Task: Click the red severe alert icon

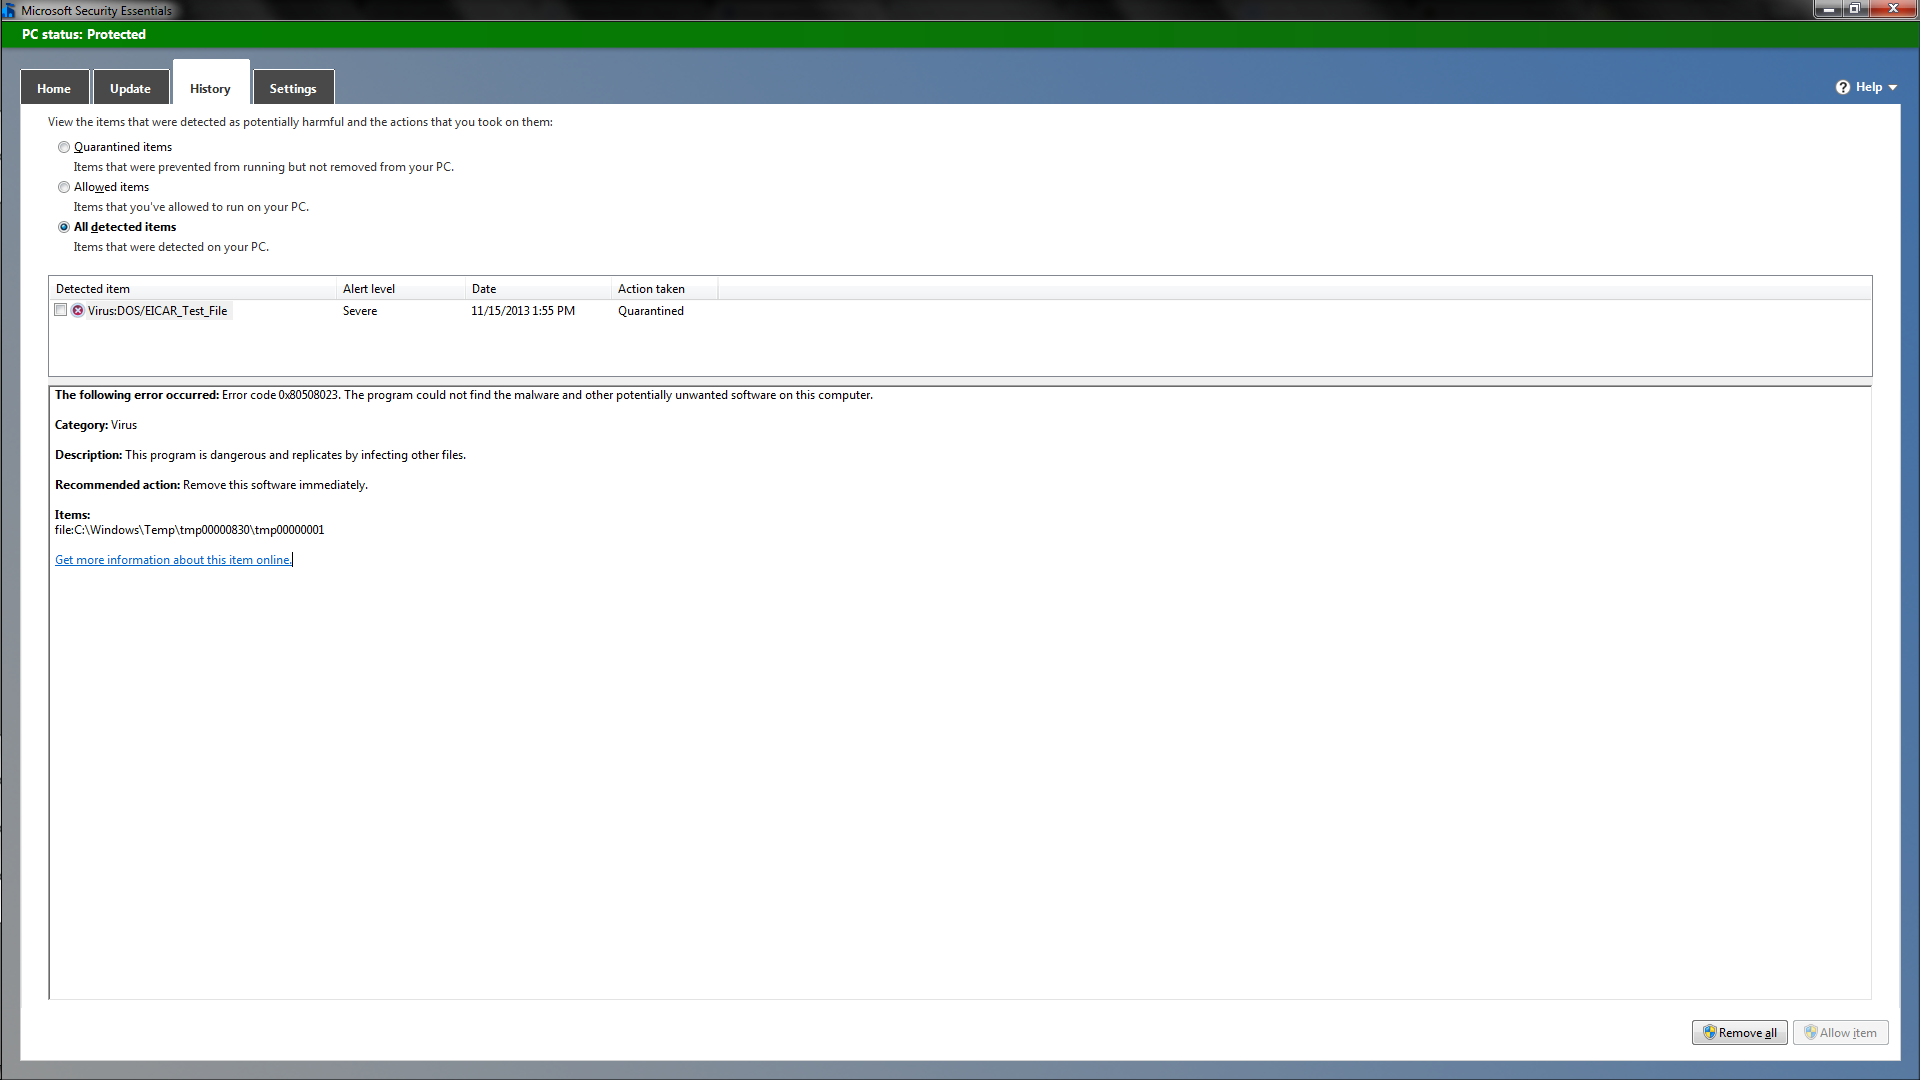Action: pos(78,310)
